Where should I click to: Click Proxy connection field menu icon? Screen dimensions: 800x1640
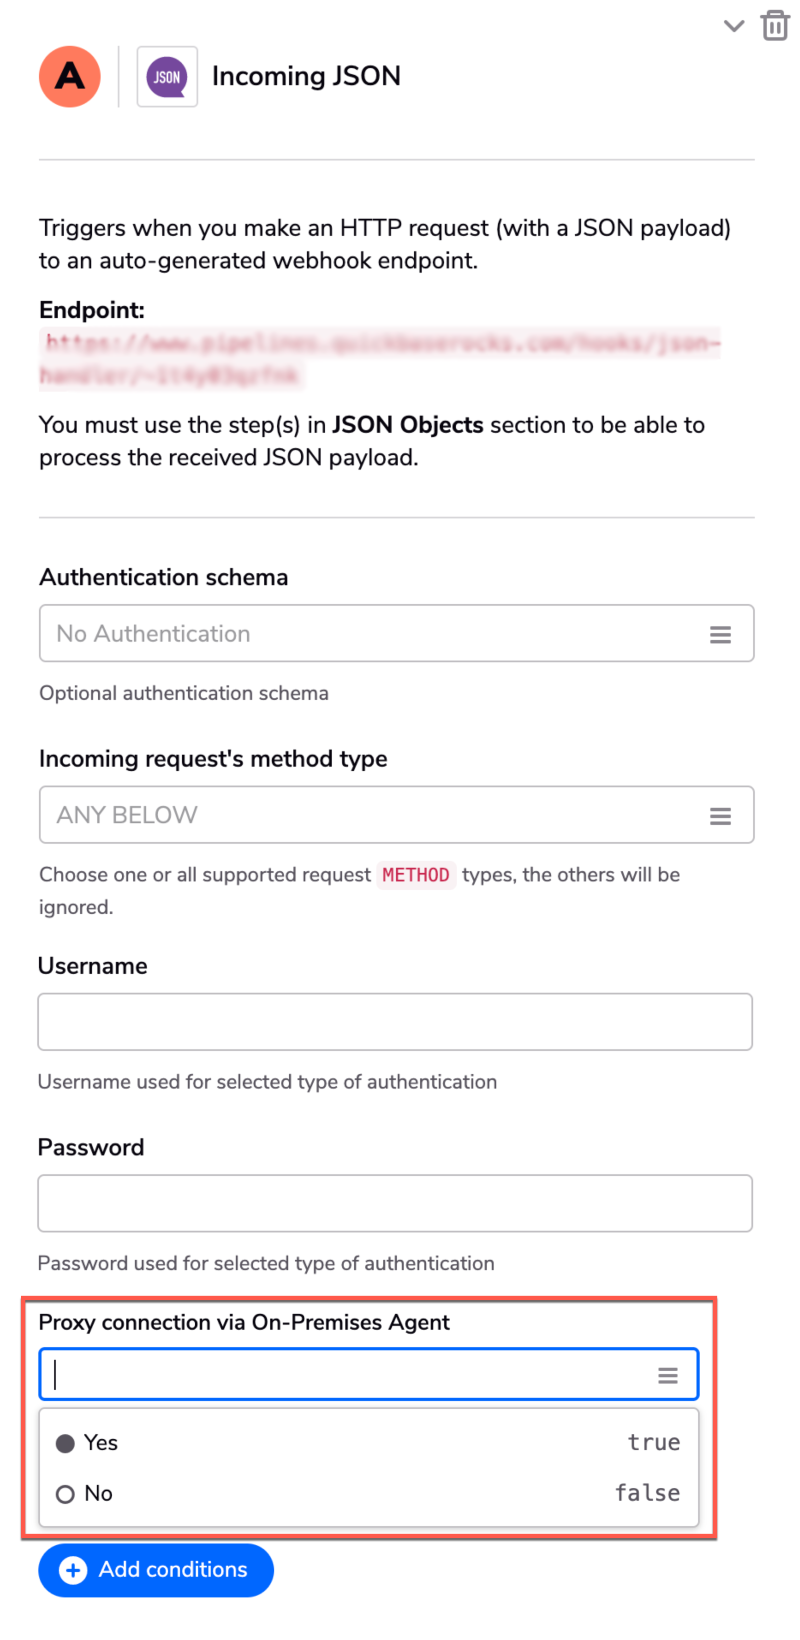(x=668, y=1376)
